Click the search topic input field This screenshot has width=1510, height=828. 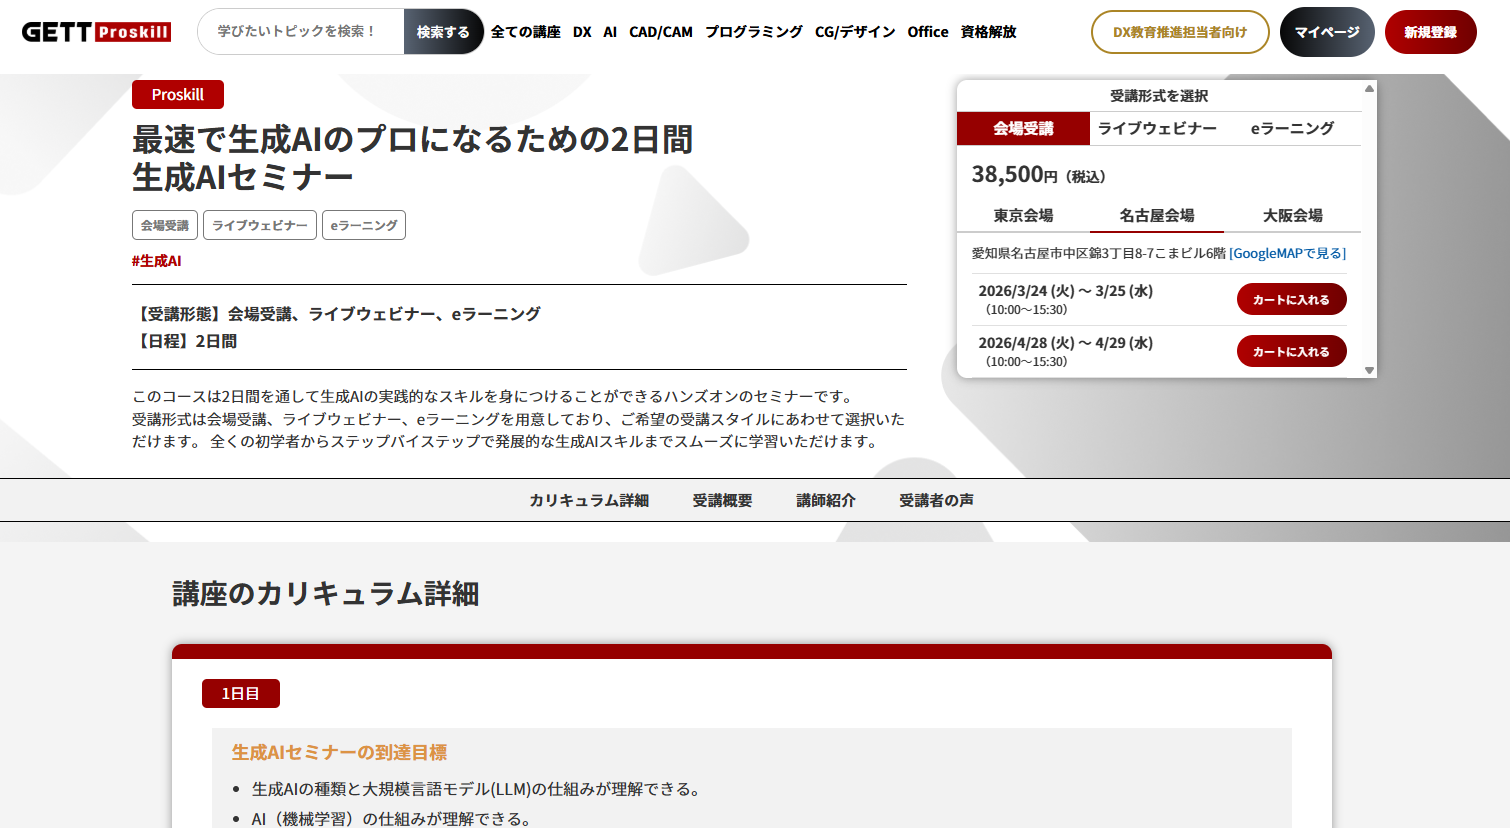point(300,32)
